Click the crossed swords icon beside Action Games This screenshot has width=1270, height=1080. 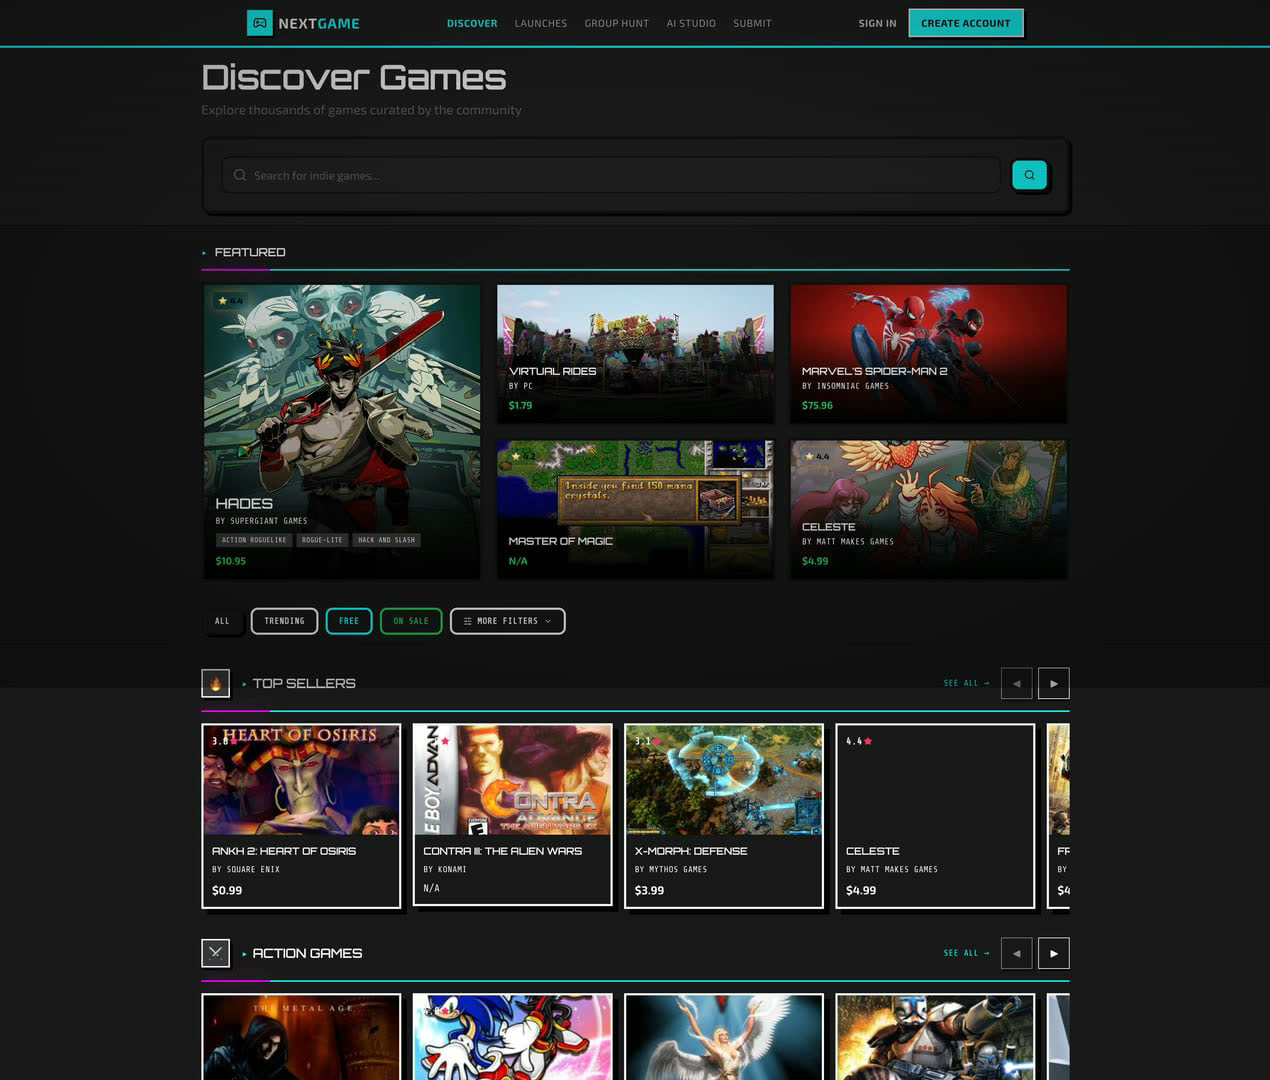click(x=215, y=953)
